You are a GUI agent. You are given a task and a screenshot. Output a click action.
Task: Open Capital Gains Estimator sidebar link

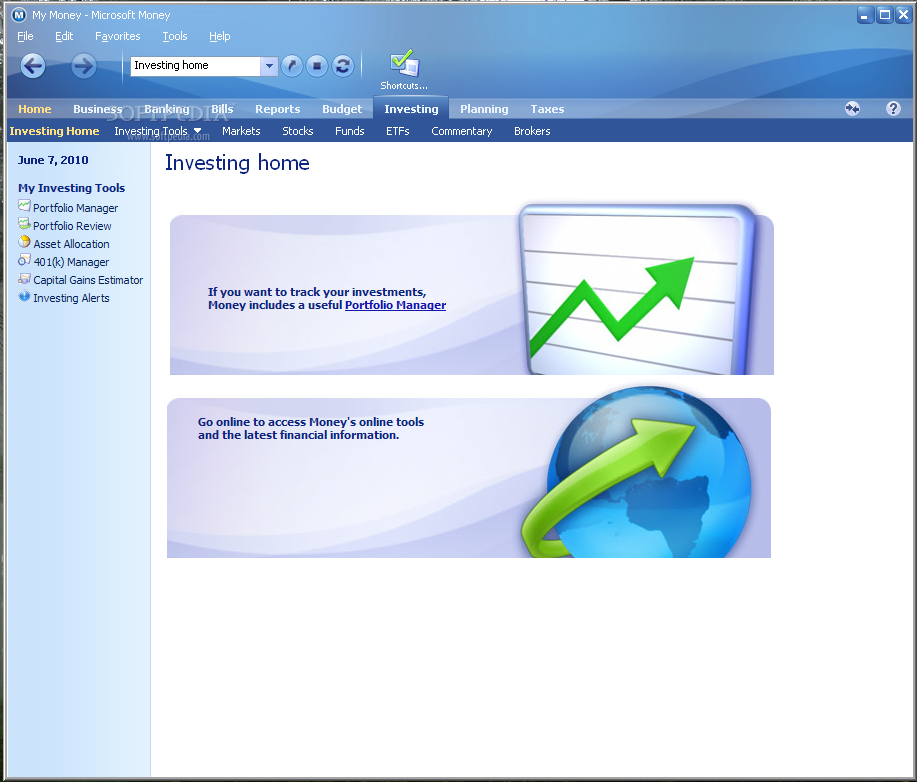point(88,280)
